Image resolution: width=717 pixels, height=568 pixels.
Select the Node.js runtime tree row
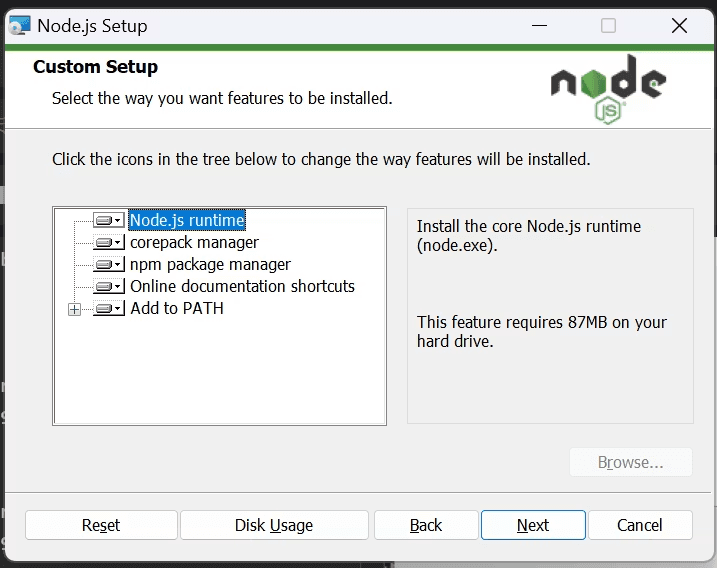(187, 220)
